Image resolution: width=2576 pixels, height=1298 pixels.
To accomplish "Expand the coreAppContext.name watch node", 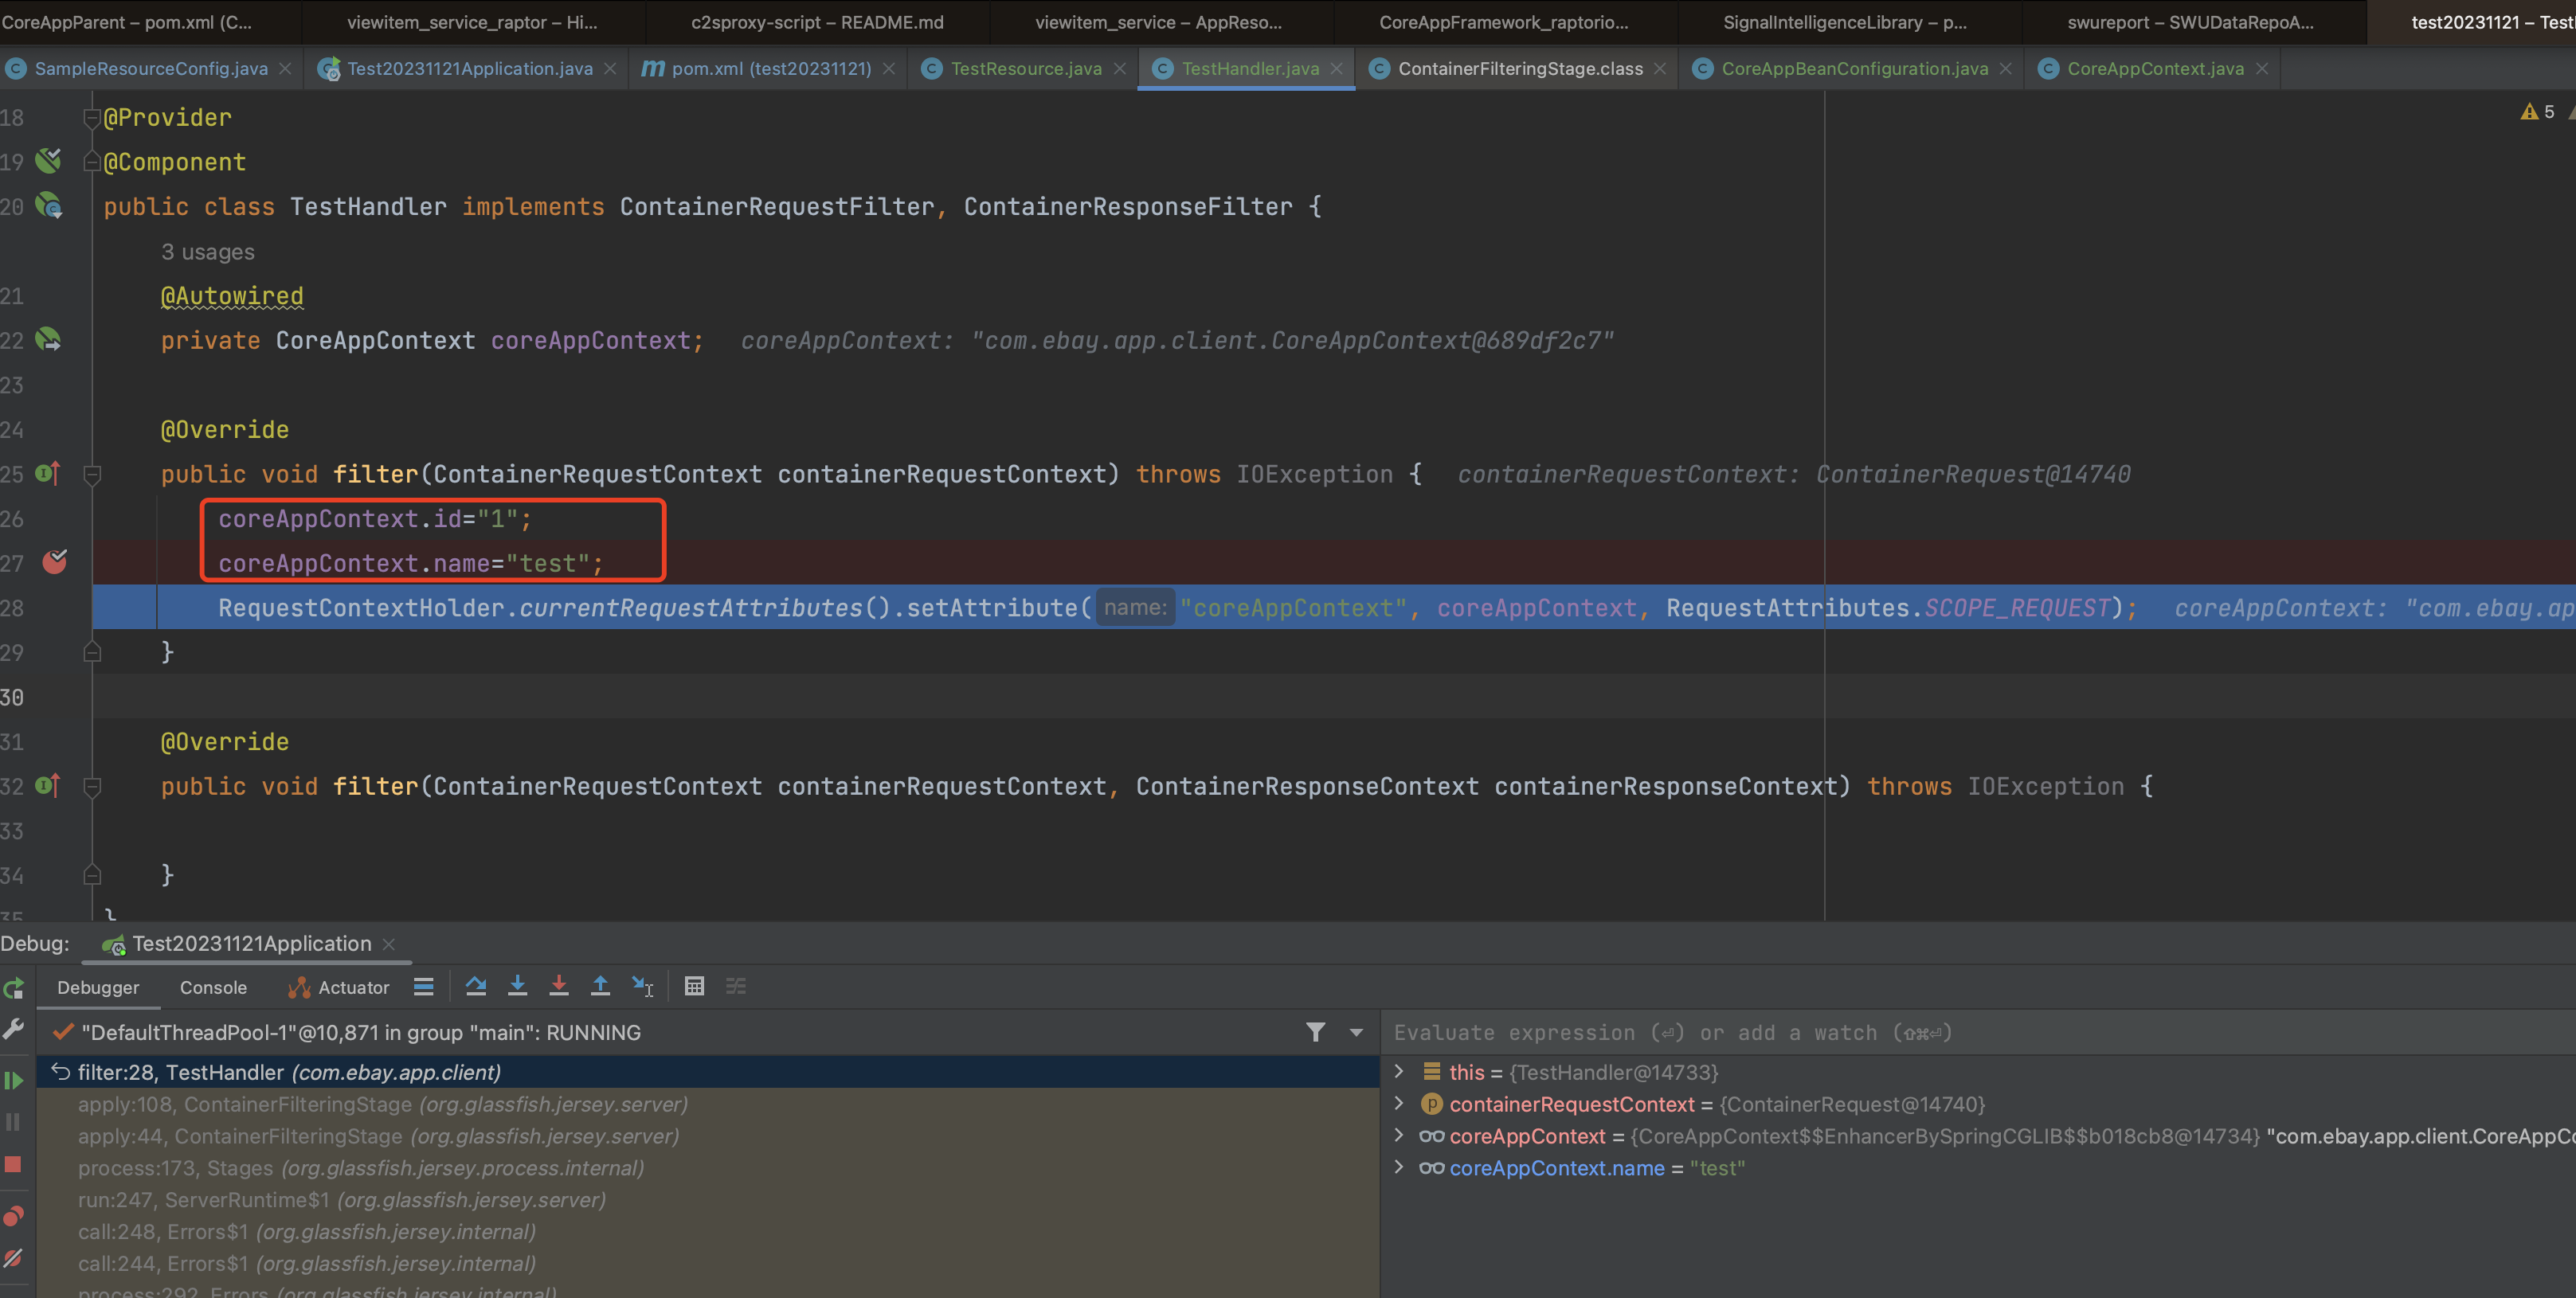I will click(x=1399, y=1167).
